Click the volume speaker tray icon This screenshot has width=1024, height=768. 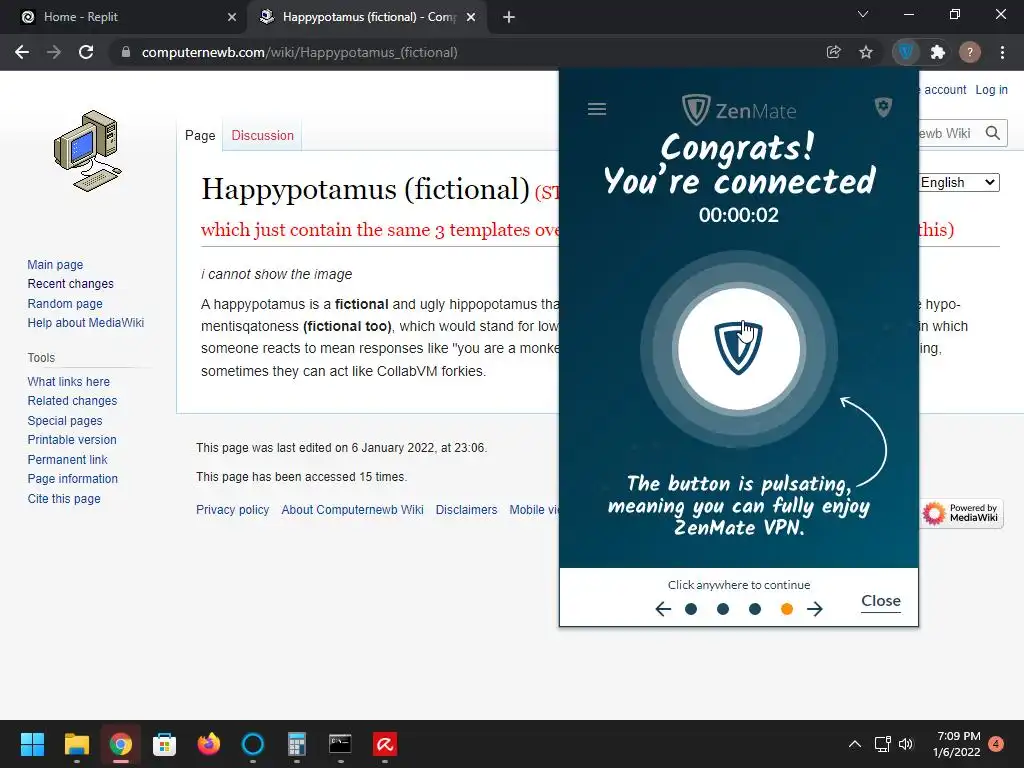[x=906, y=744]
